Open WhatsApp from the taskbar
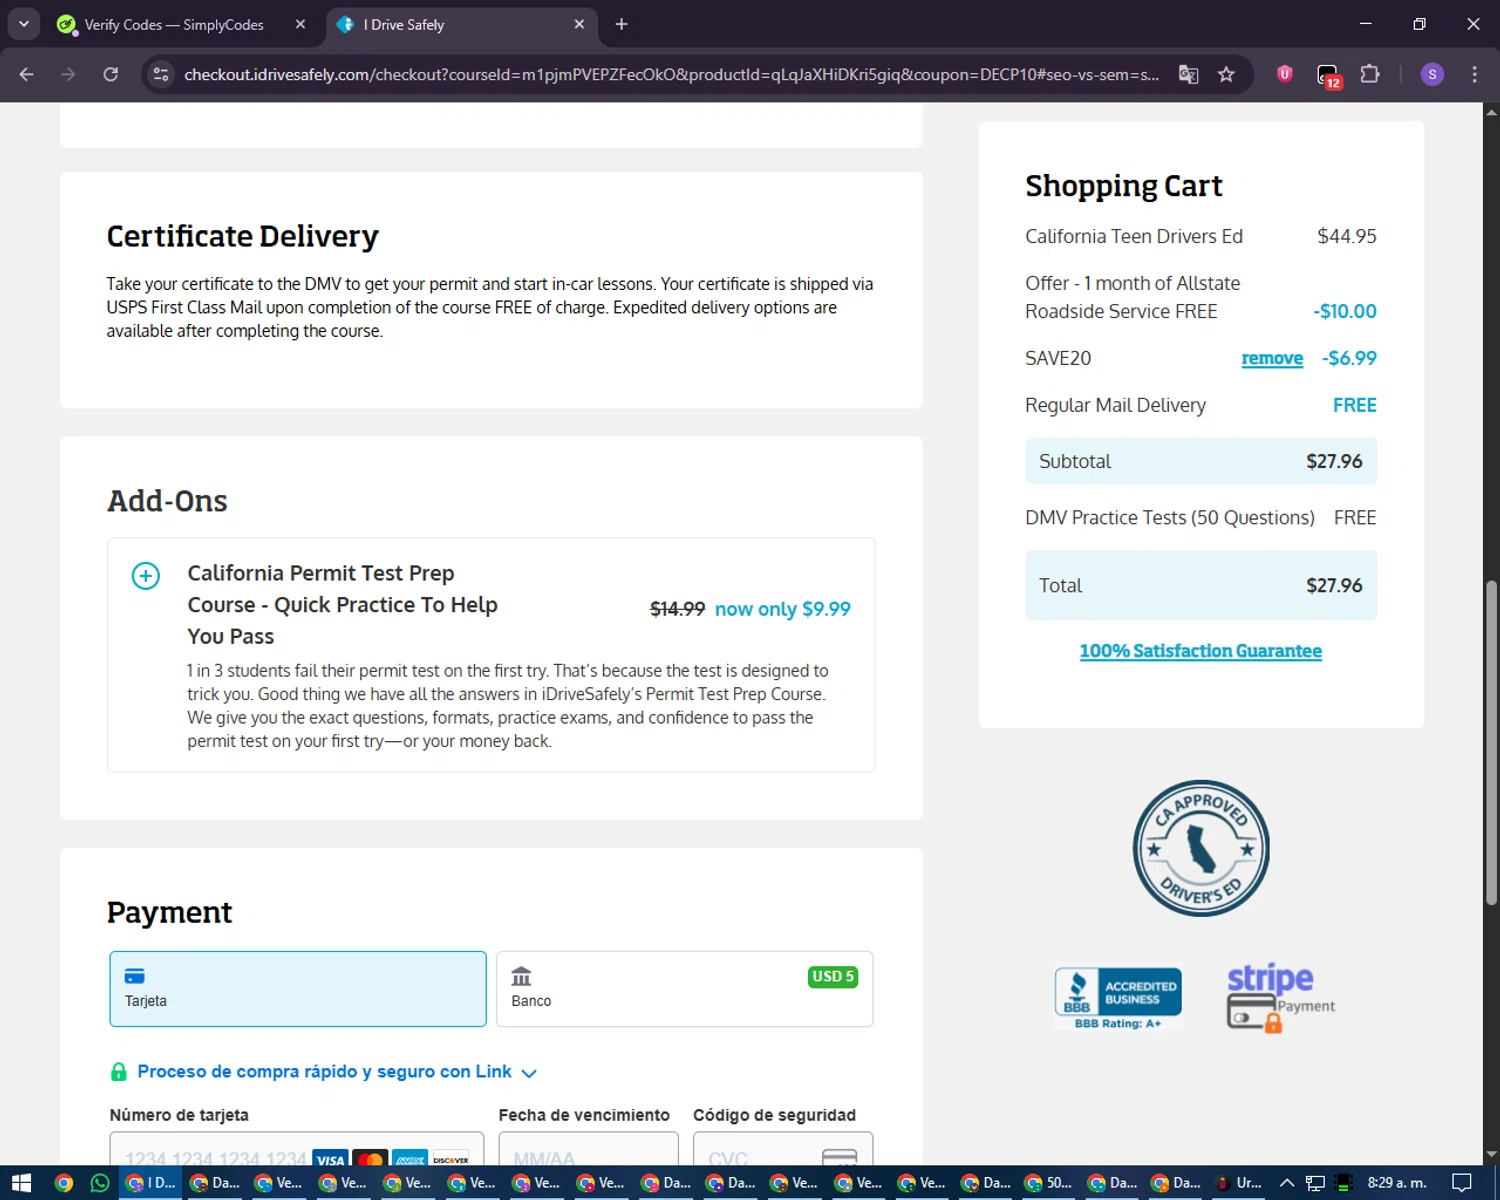The height and width of the screenshot is (1200, 1500). (100, 1183)
